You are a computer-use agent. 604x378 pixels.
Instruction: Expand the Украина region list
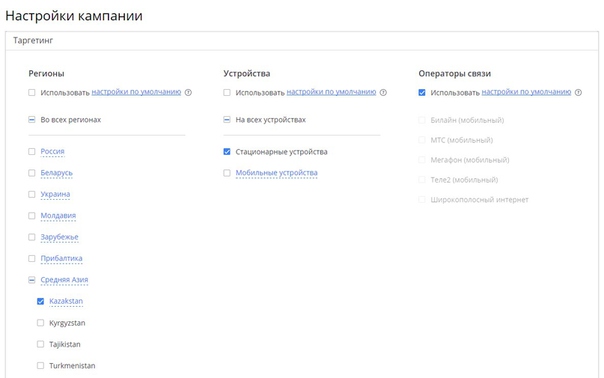point(55,194)
